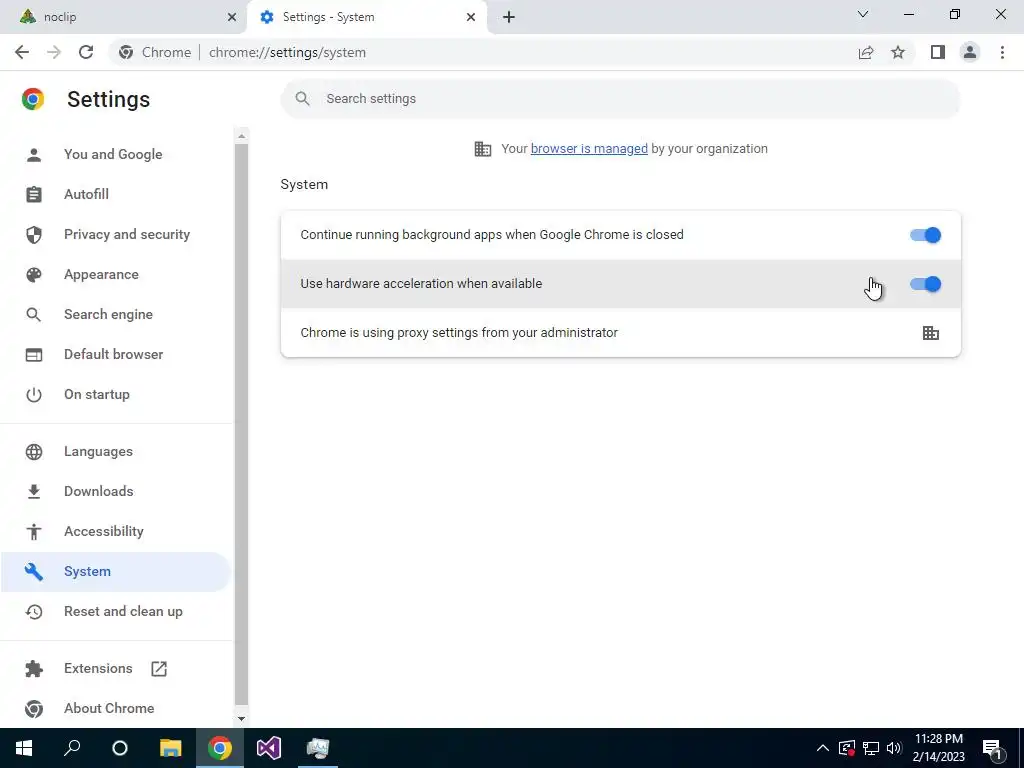Open Languages settings
Image resolution: width=1024 pixels, height=768 pixels.
[116, 452]
